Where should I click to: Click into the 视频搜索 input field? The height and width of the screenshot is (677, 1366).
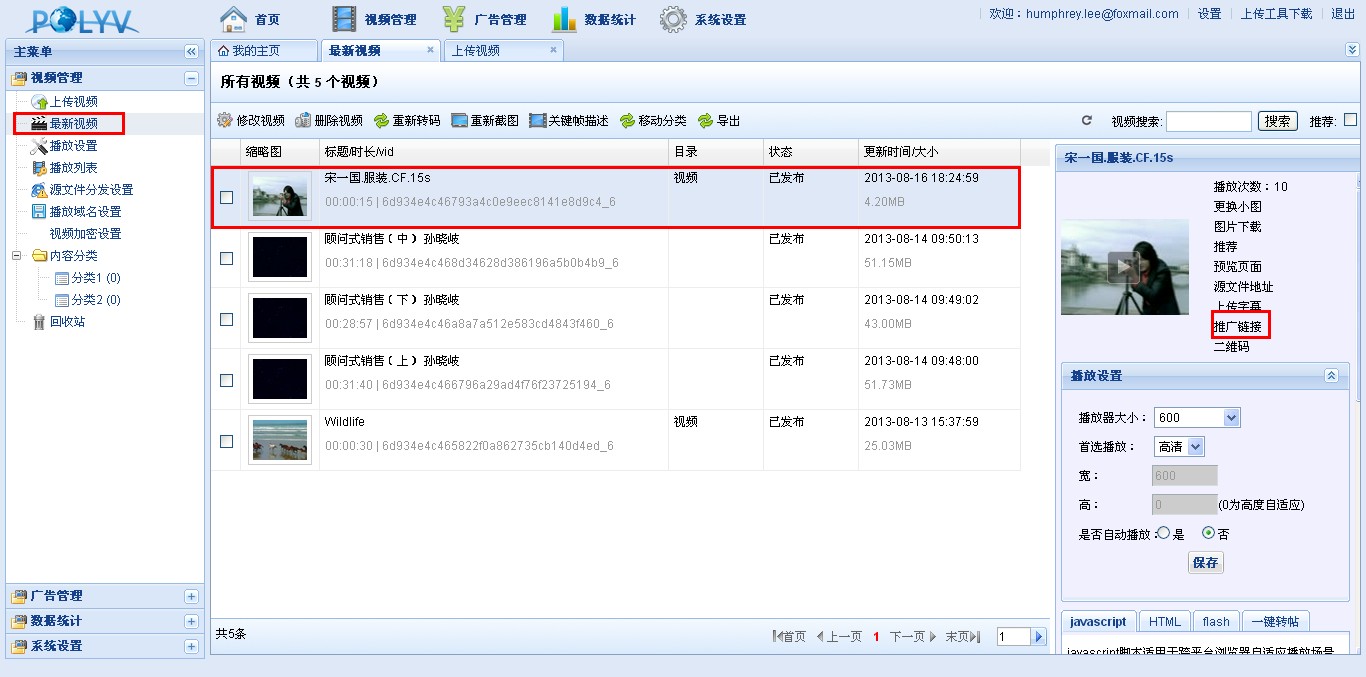pyautogui.click(x=1208, y=121)
